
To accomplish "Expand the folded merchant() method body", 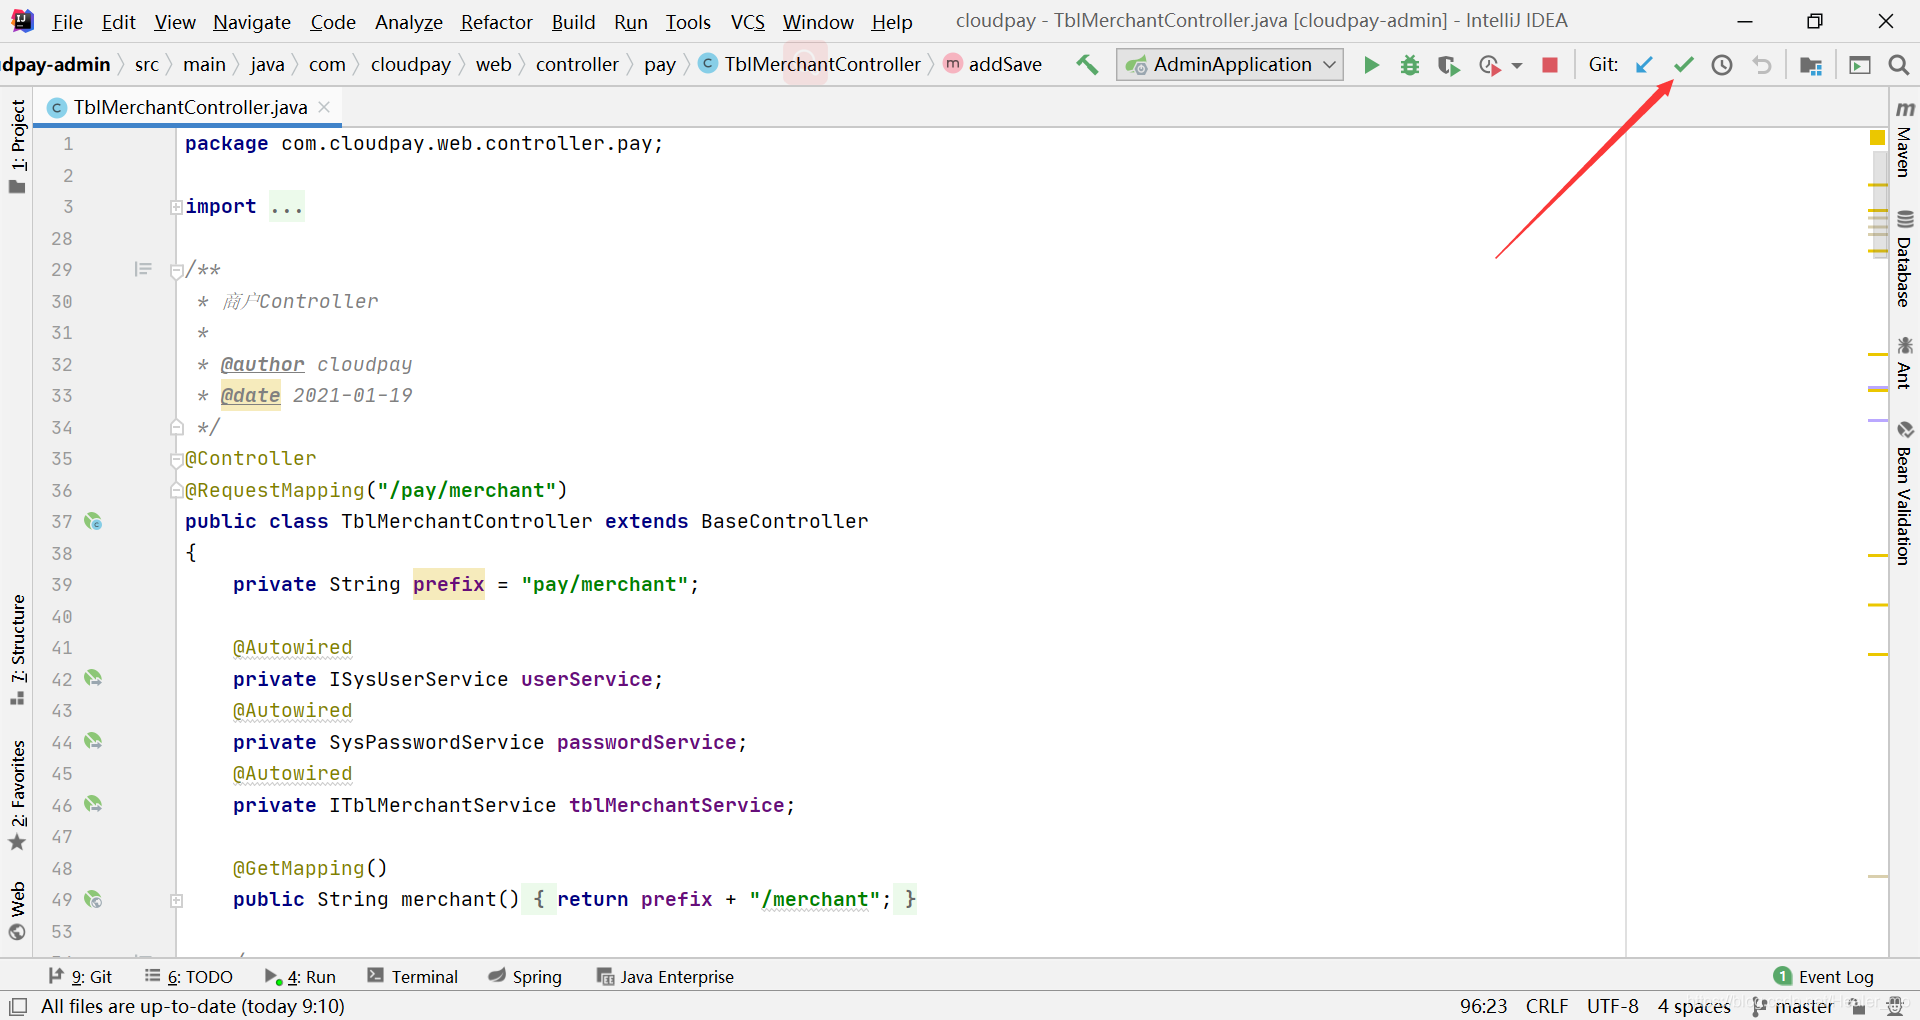I will (x=176, y=900).
